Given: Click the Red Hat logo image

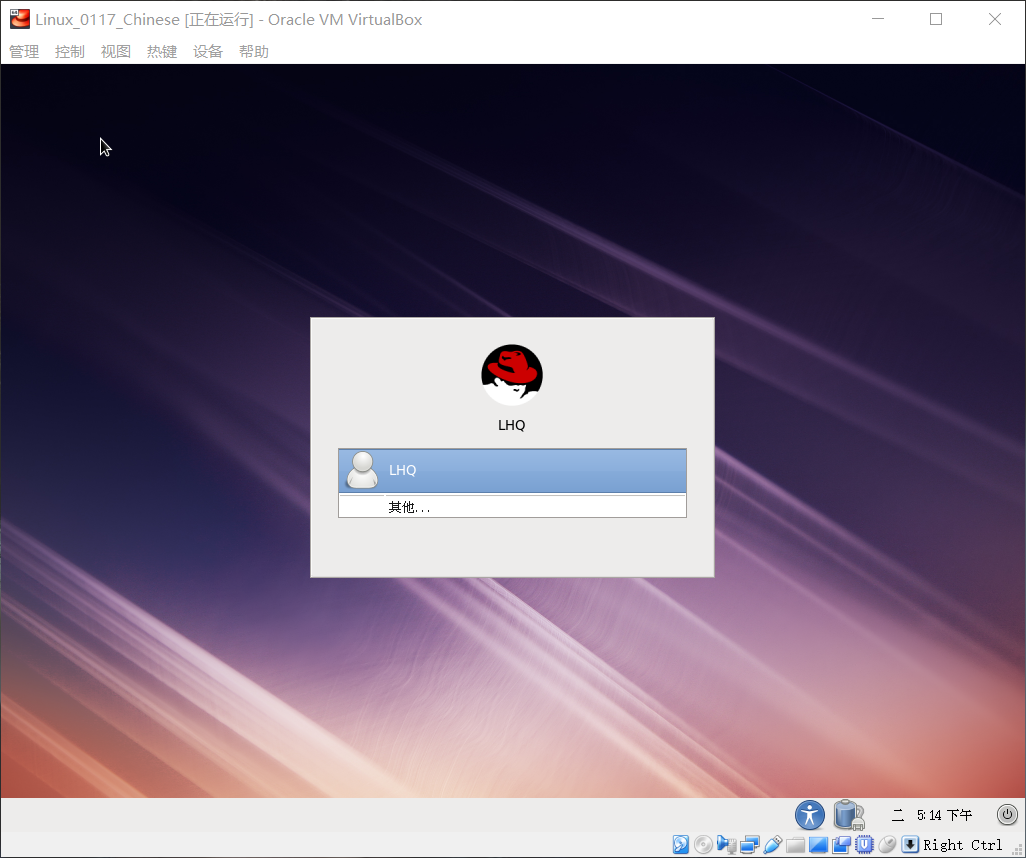Looking at the screenshot, I should (x=512, y=375).
